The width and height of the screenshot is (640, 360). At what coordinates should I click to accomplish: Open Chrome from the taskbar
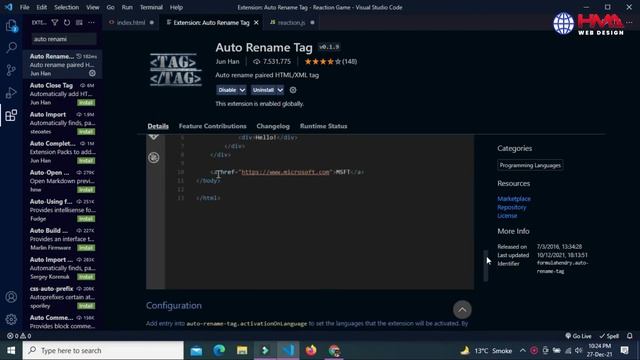[x=334, y=351]
